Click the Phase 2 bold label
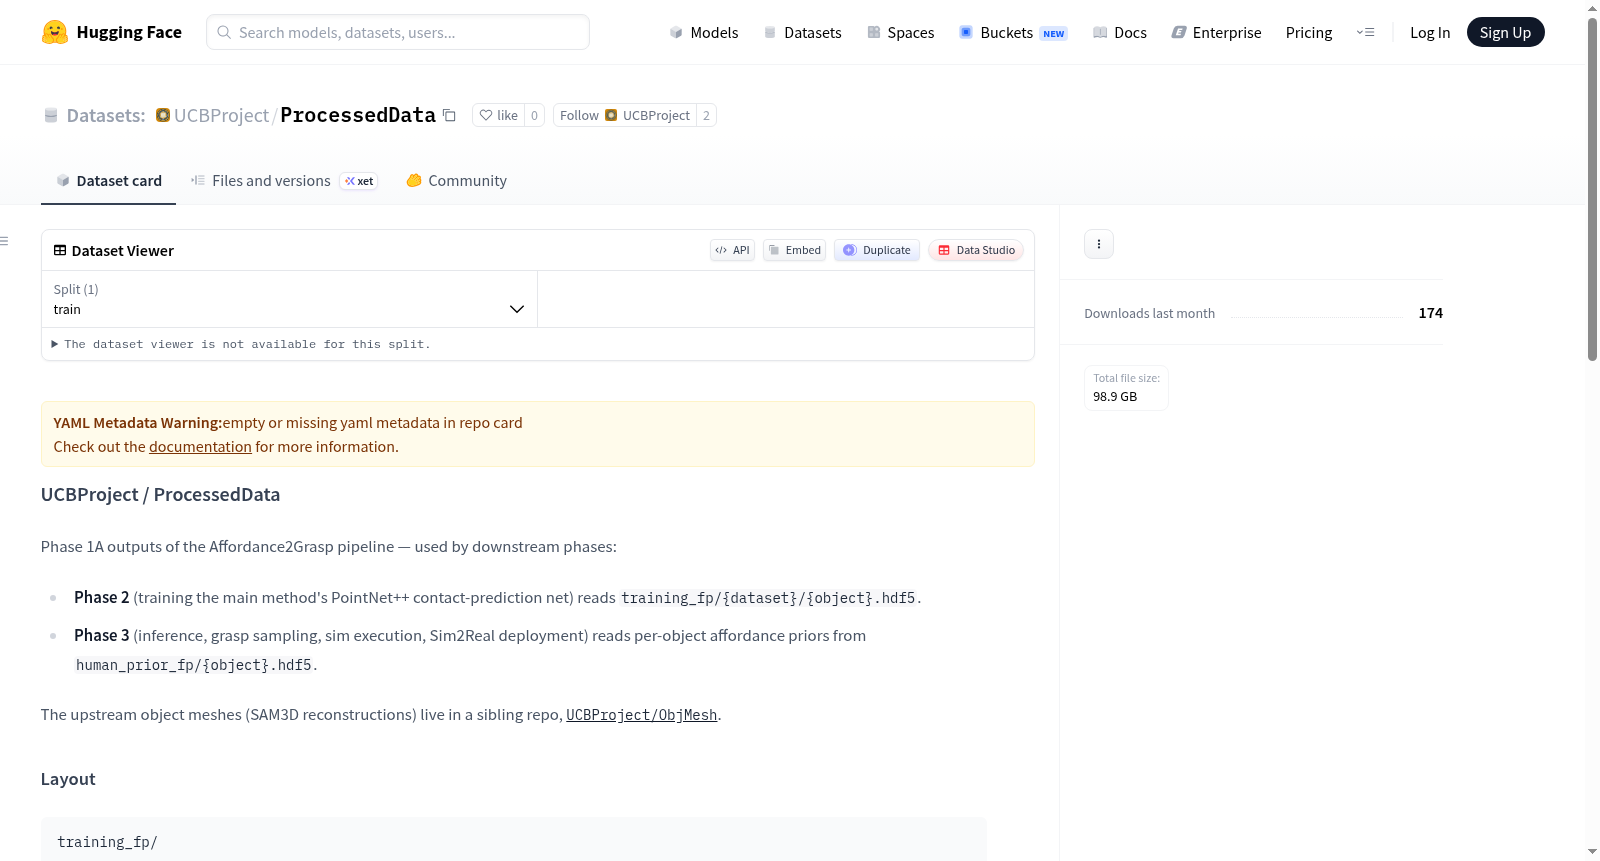Image resolution: width=1600 pixels, height=861 pixels. [x=101, y=597]
